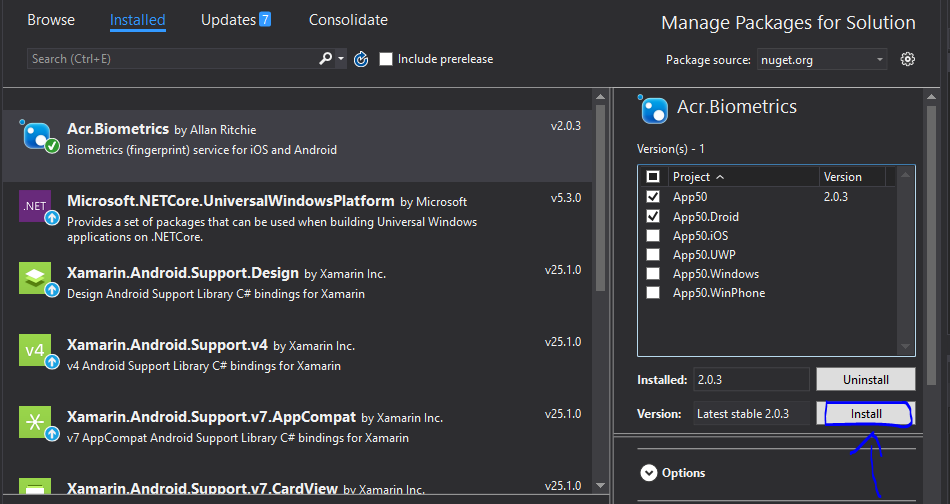Viewport: 950px width, 504px height.
Task: Open the Package source dropdown
Action: pos(821,60)
